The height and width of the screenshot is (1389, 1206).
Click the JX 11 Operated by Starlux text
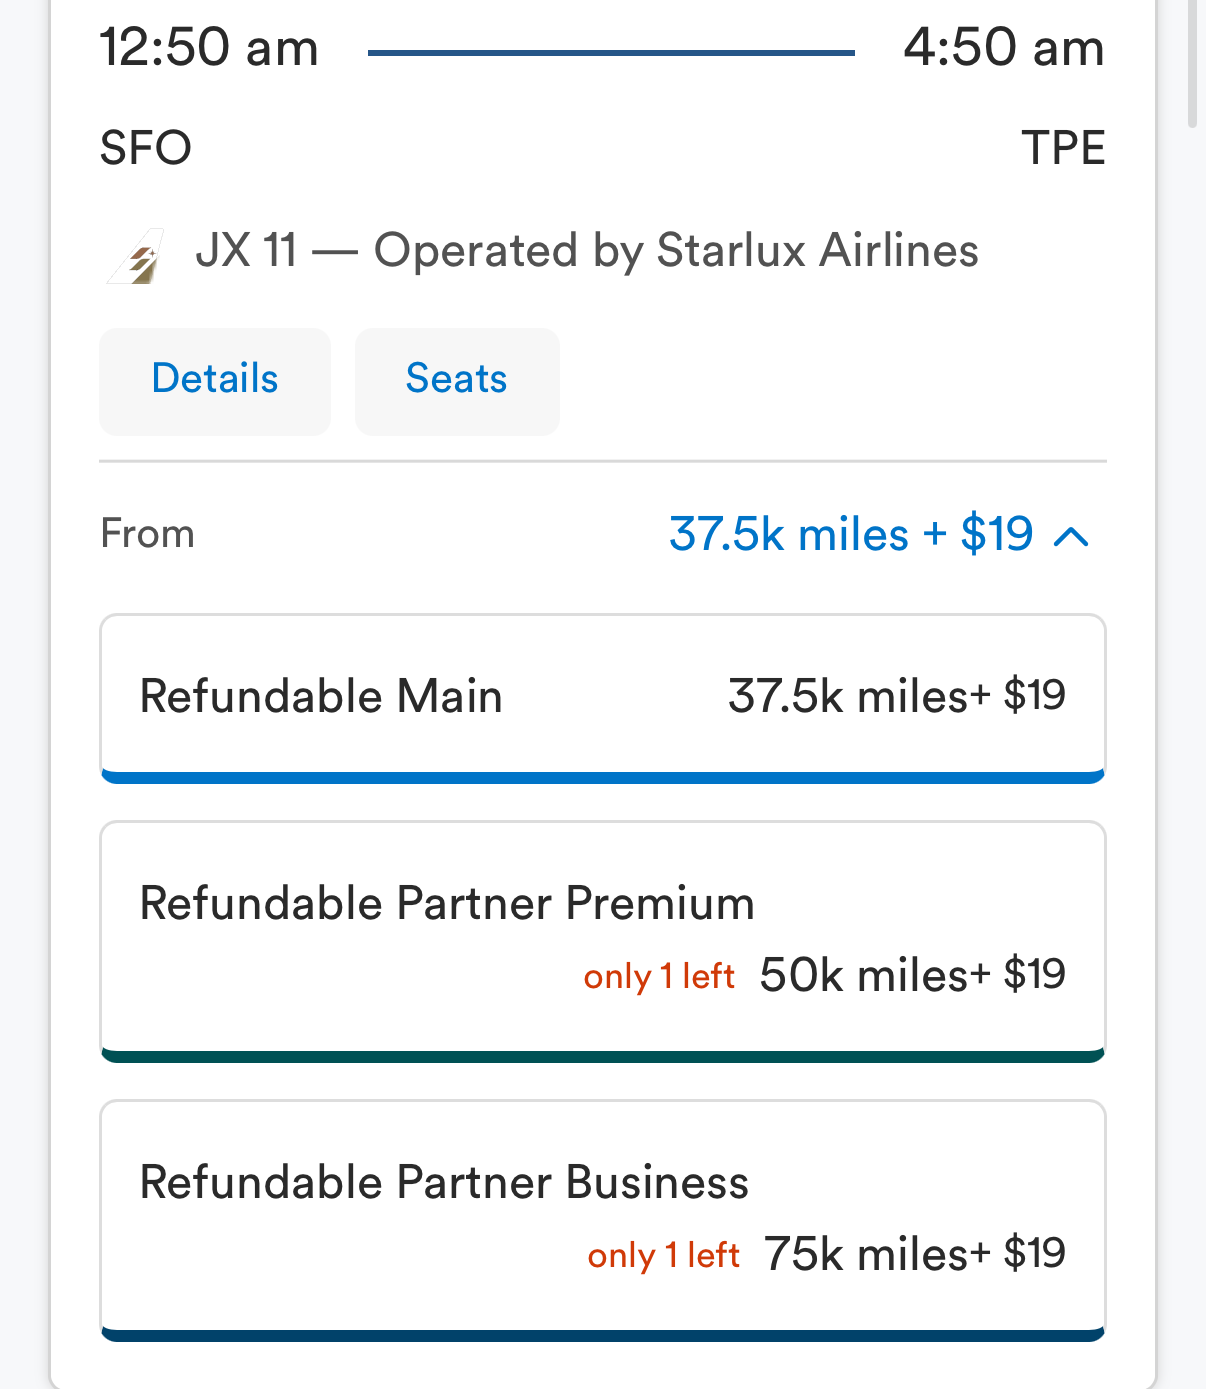586,250
